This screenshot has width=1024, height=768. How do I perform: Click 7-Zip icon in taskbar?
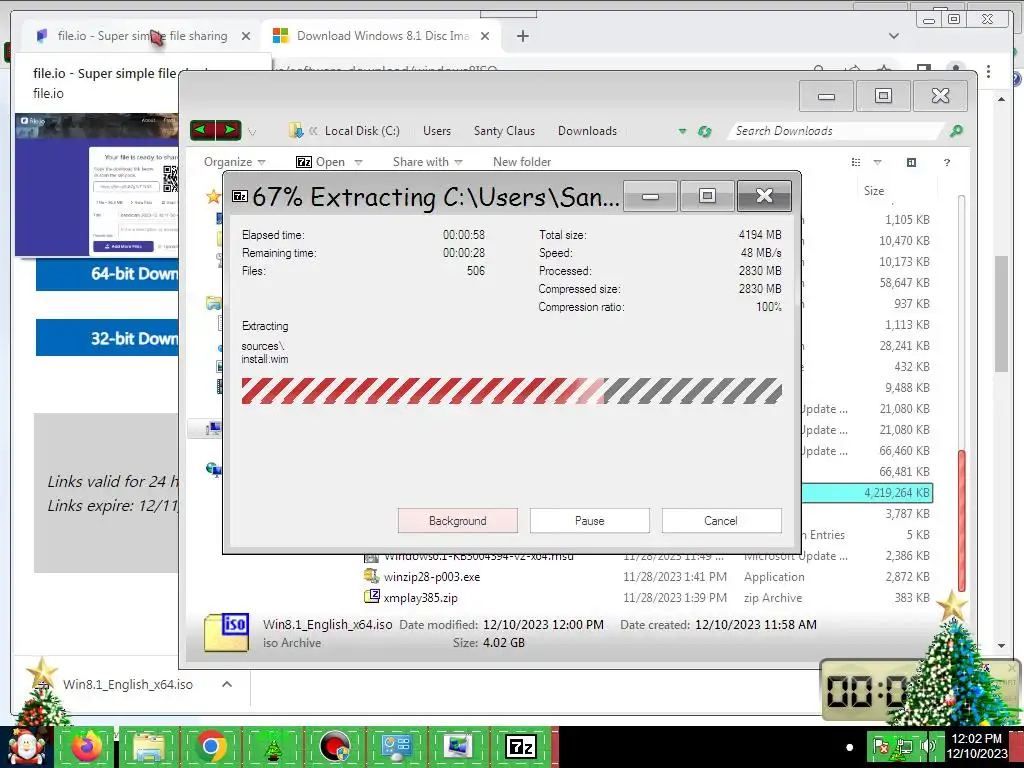pos(520,746)
